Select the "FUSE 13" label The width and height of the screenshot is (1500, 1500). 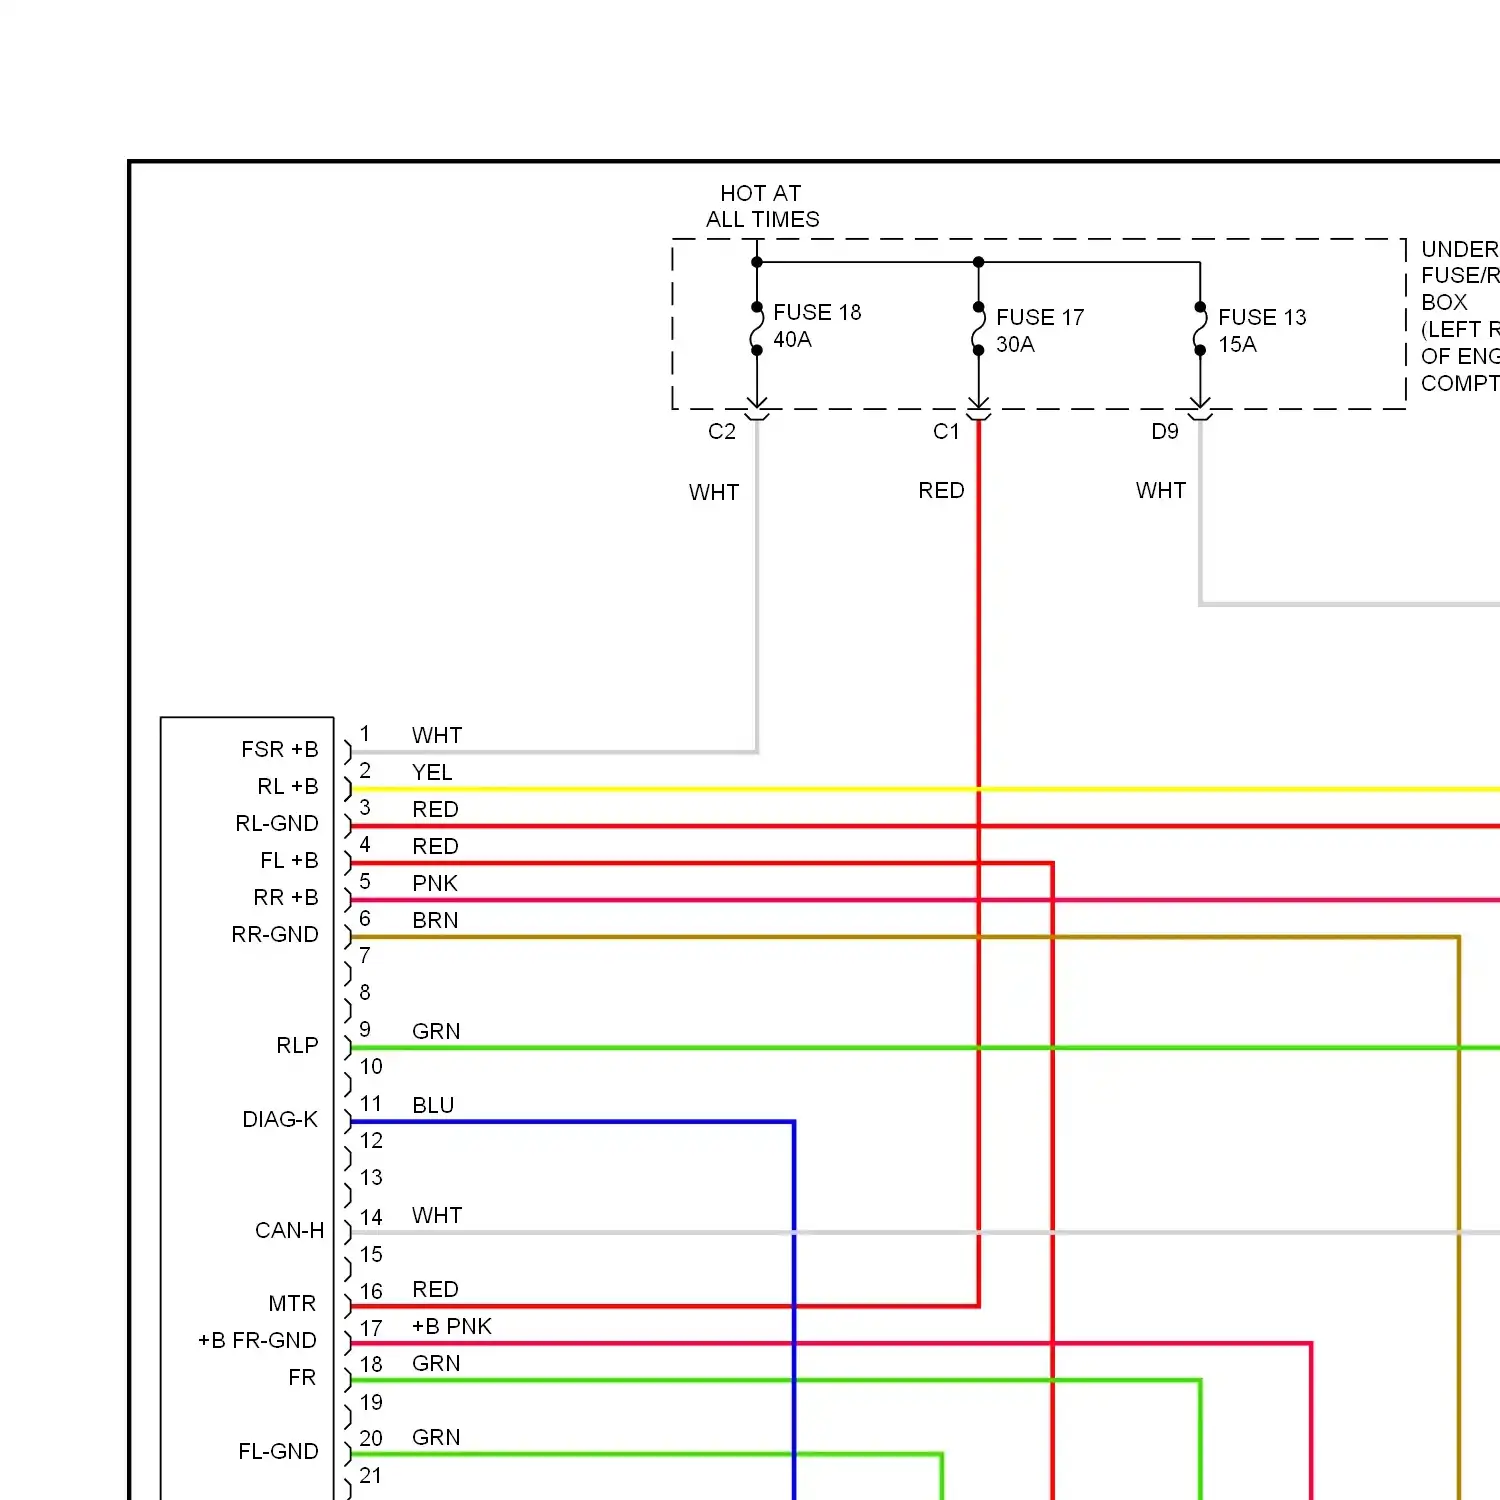pos(1262,317)
